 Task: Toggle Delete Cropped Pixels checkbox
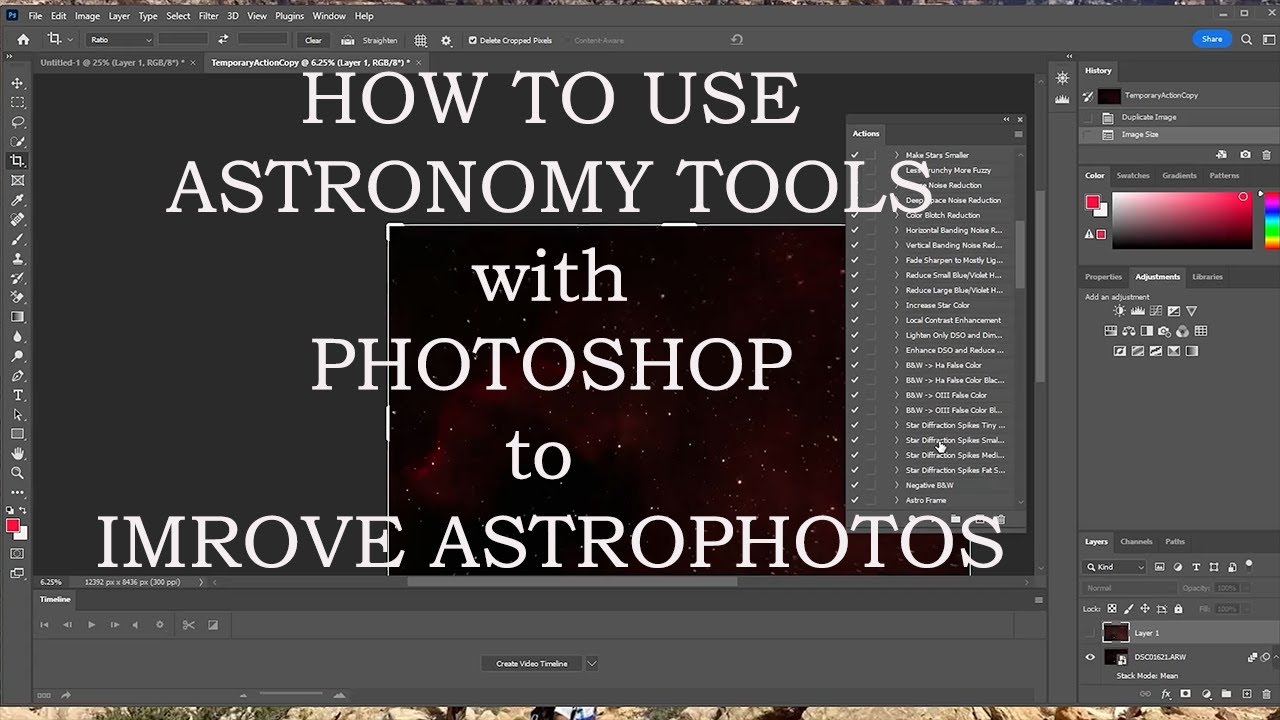click(x=473, y=40)
